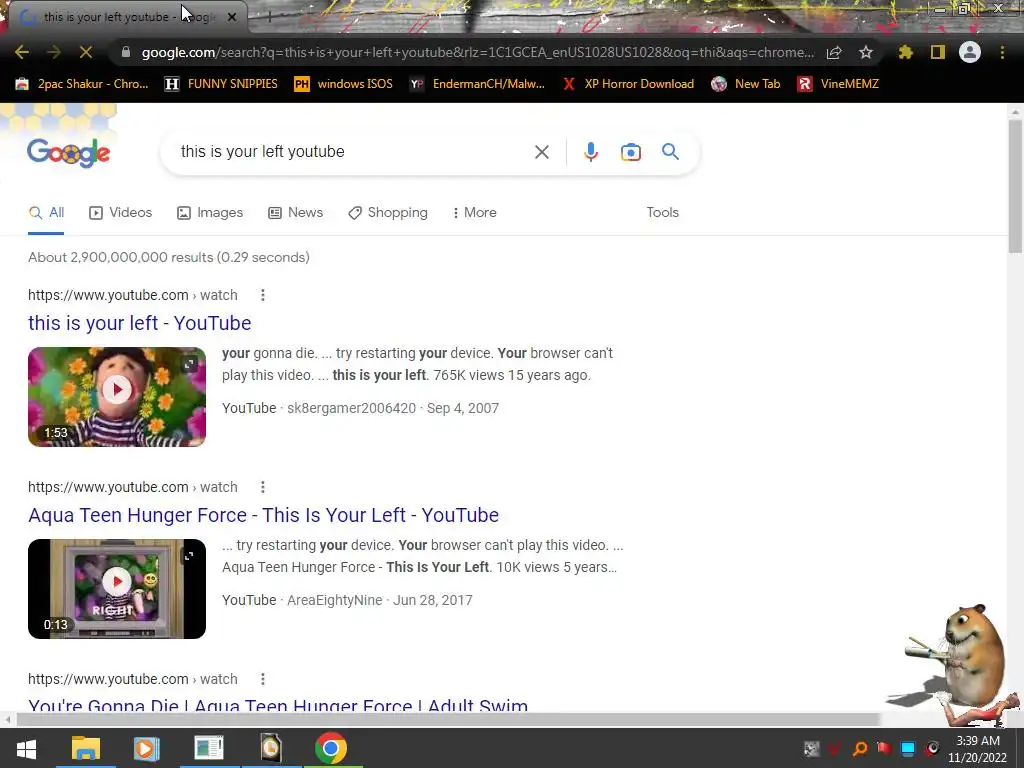This screenshot has width=1024, height=768.
Task: Open the Aqua Teen Hunger Force result link
Action: tap(263, 515)
